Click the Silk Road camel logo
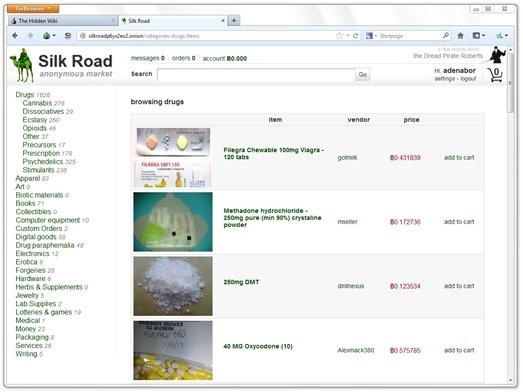Viewport: 523px width, 392px height. tap(22, 65)
